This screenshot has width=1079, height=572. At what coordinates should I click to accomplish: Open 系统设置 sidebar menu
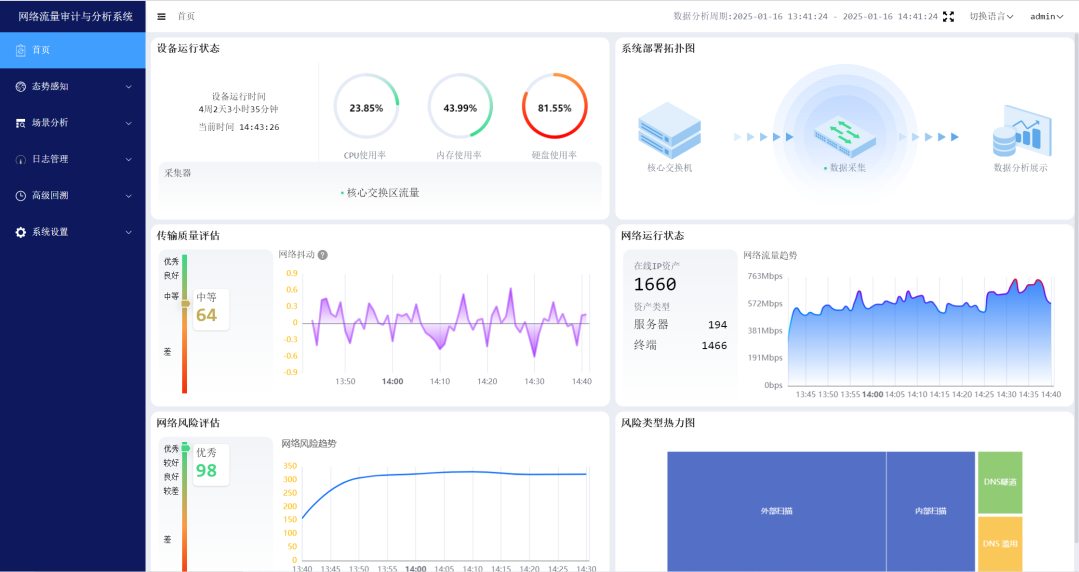point(73,232)
